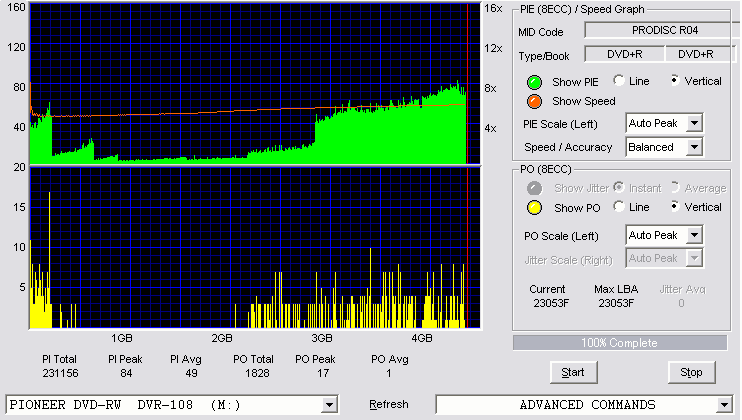
Task: Select Line mode for PO graph
Action: (x=619, y=207)
